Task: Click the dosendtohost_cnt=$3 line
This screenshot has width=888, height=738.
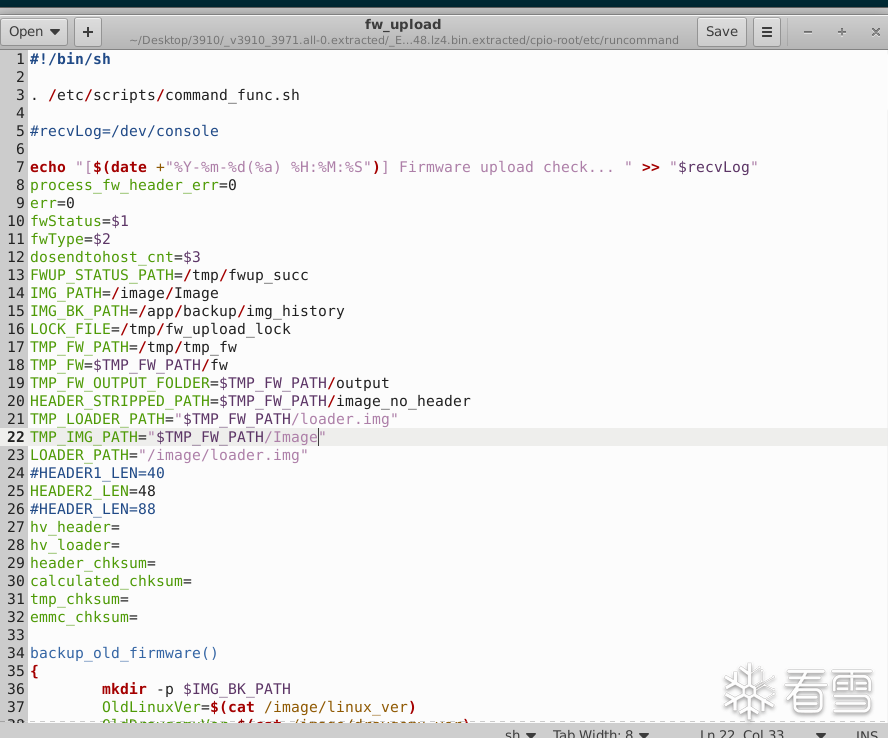Action: pyautogui.click(x=115, y=257)
